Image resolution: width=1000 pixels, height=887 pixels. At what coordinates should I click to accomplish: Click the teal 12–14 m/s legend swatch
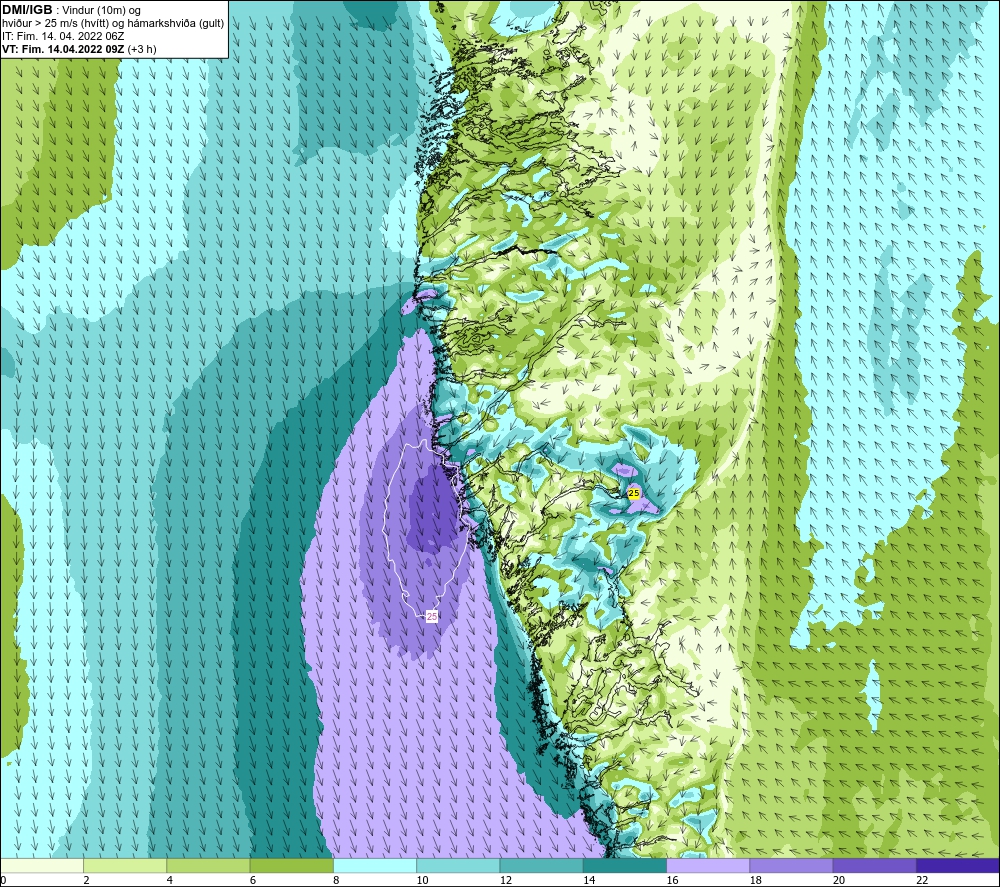[x=541, y=865]
